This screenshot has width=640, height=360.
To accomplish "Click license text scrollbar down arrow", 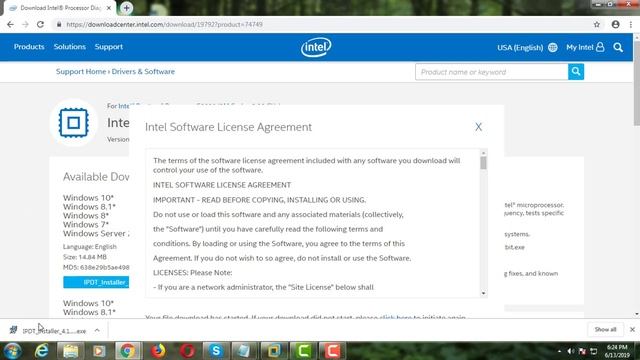I will (483, 293).
